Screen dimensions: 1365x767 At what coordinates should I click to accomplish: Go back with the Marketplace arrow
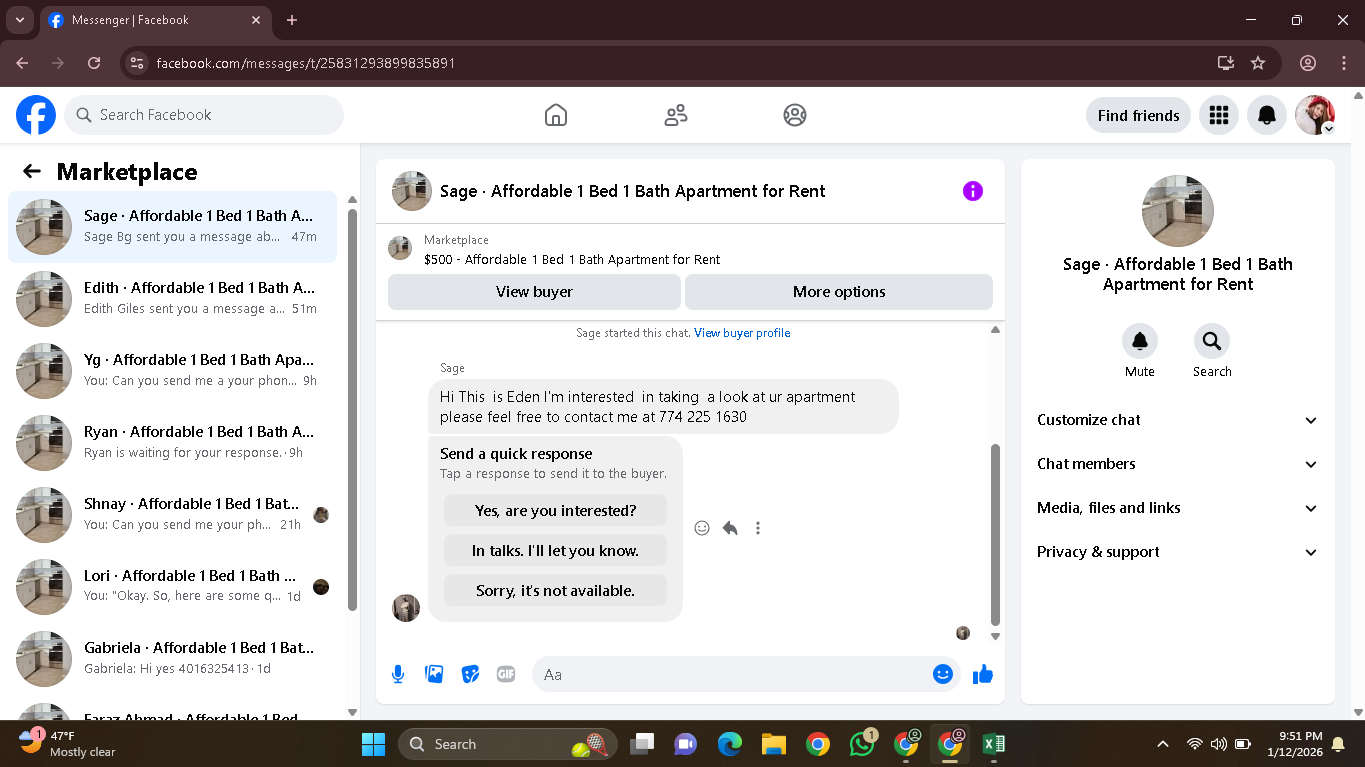pyautogui.click(x=32, y=171)
